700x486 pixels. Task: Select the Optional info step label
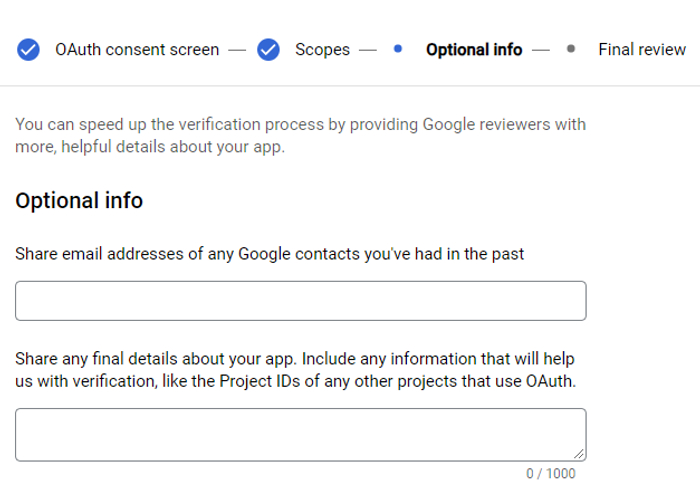pos(474,50)
